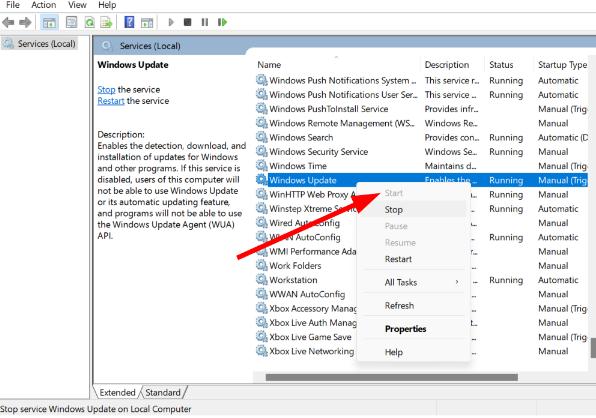Click gear icon of WWAN AutoConfig service

pos(262,294)
